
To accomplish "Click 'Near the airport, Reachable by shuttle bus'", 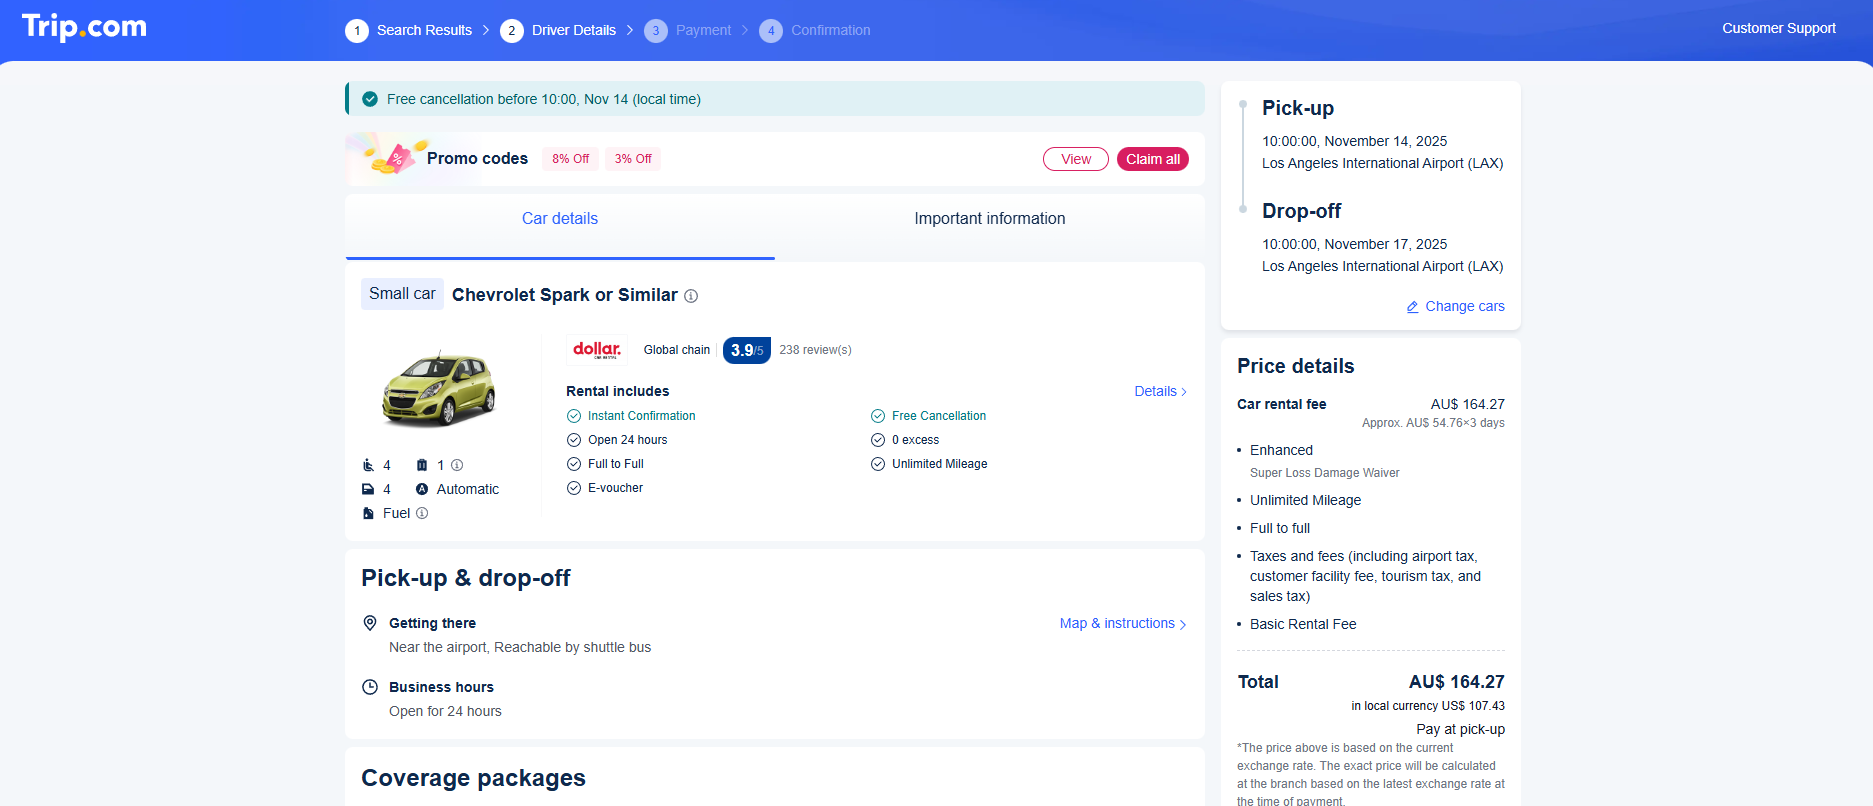I will 520,647.
